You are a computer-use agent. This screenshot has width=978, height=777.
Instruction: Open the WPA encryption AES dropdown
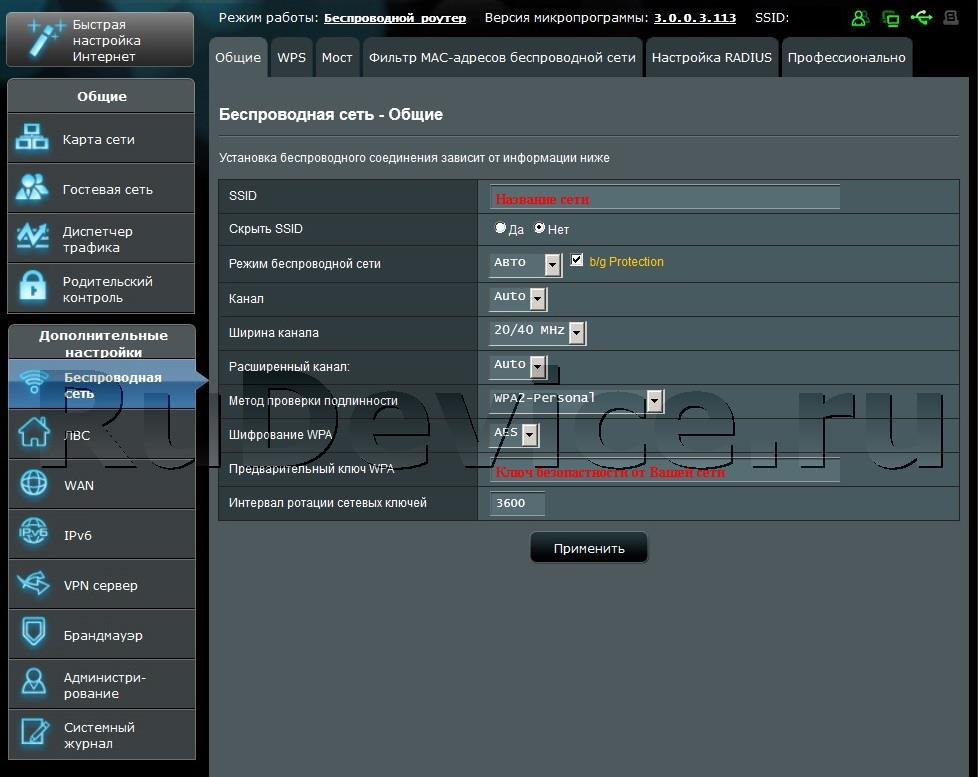[x=515, y=434]
